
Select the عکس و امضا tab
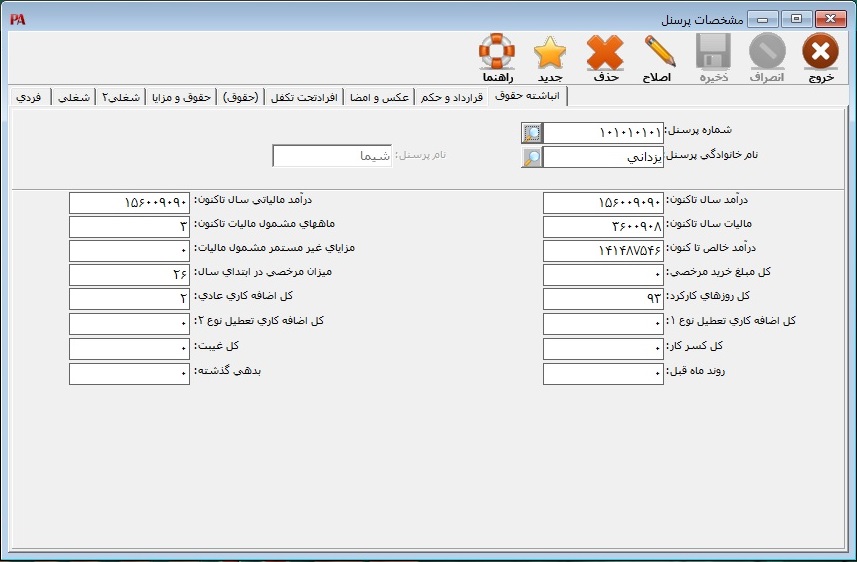(378, 97)
